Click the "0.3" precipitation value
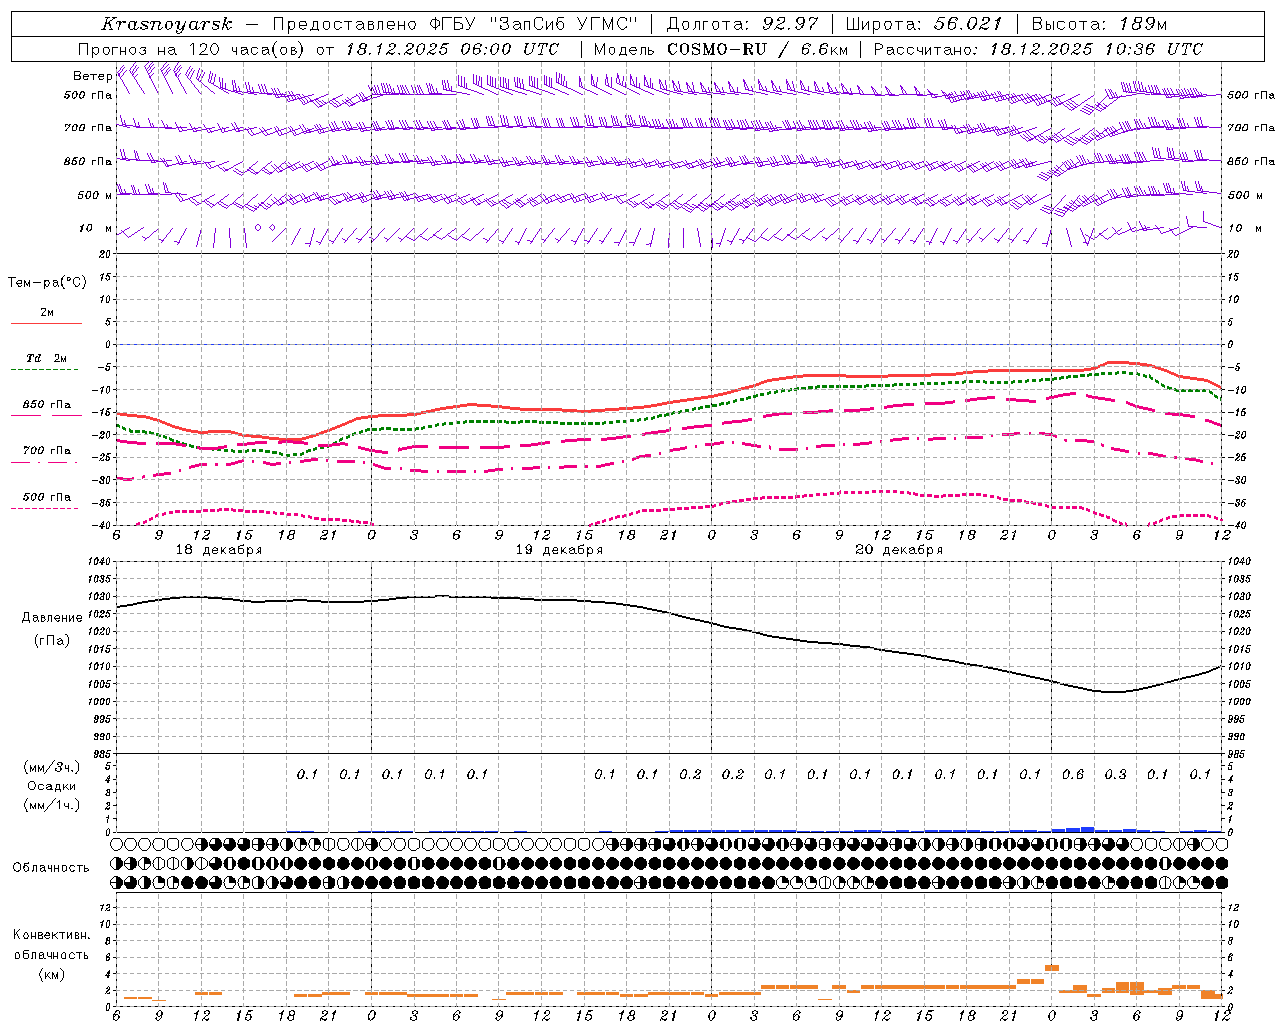 coord(1115,774)
